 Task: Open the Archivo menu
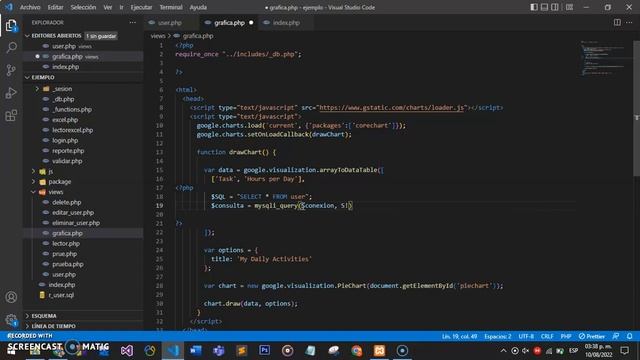(30, 7)
